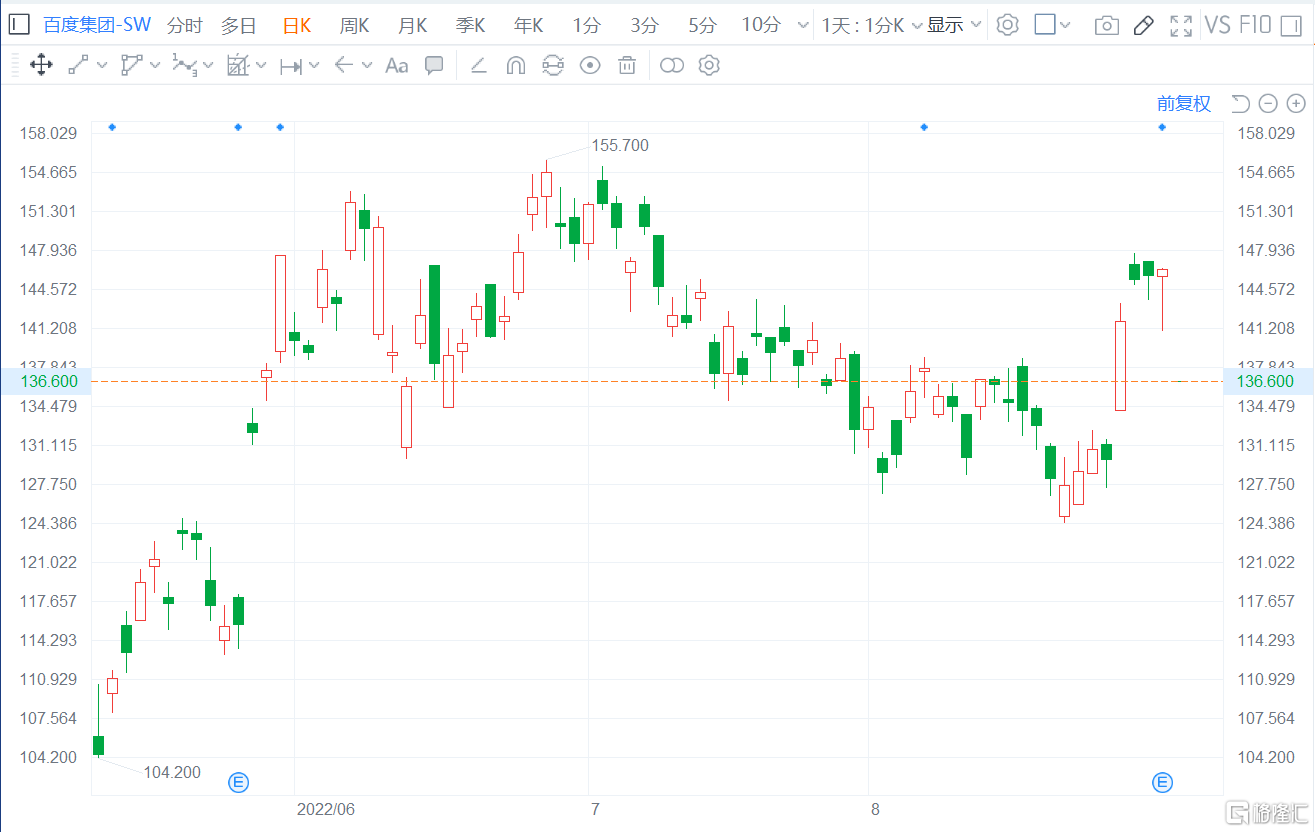The image size is (1315, 832).
Task: Click the undo reset arrow icon
Action: 1240,103
